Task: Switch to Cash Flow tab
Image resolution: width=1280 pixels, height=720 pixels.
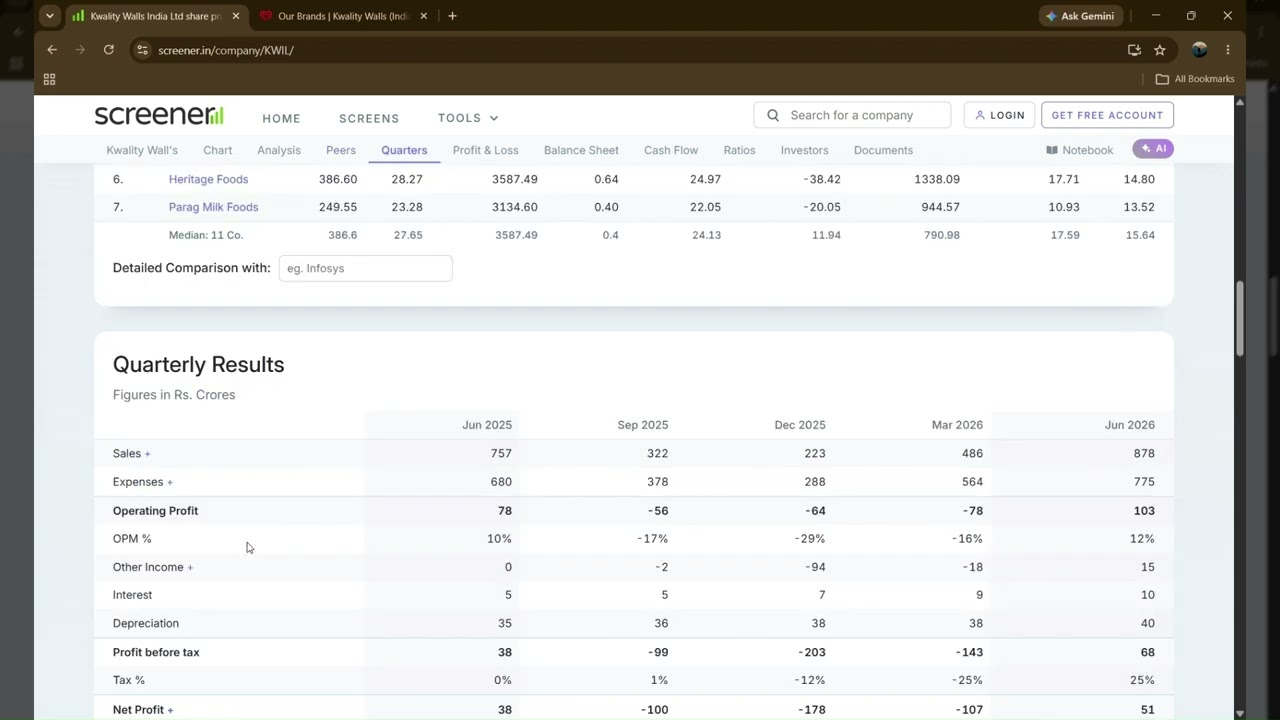Action: tap(671, 150)
